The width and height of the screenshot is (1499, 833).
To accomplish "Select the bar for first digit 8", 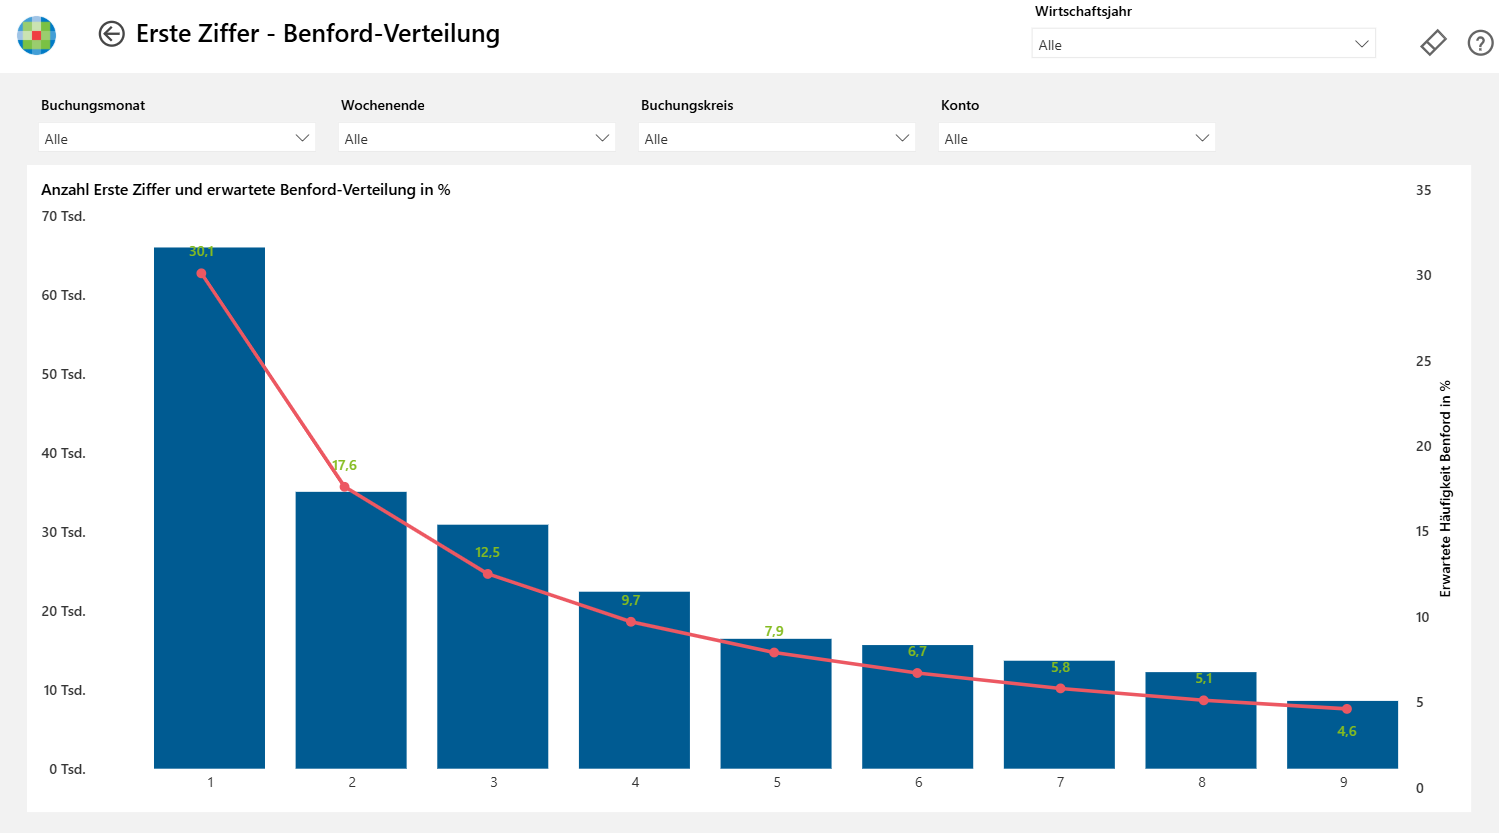I will coord(1201,720).
